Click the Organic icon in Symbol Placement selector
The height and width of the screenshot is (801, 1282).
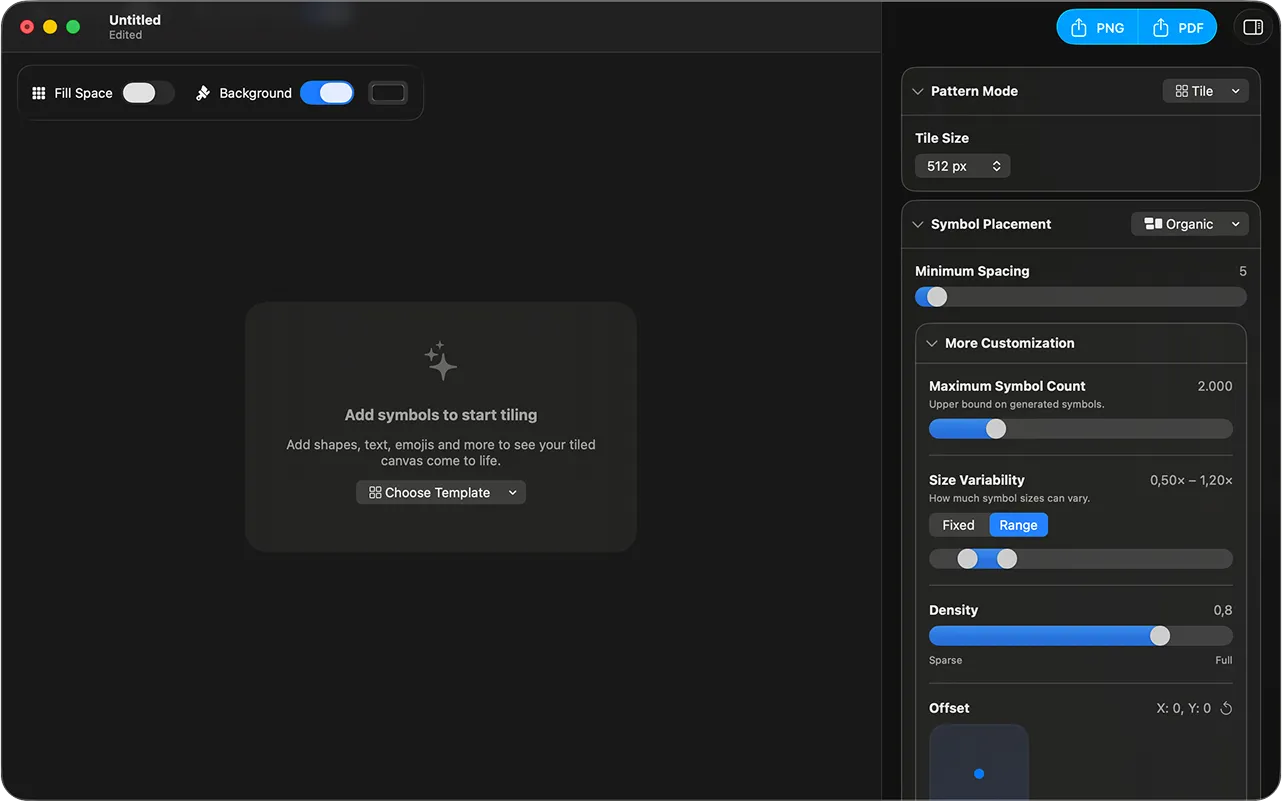point(1155,223)
